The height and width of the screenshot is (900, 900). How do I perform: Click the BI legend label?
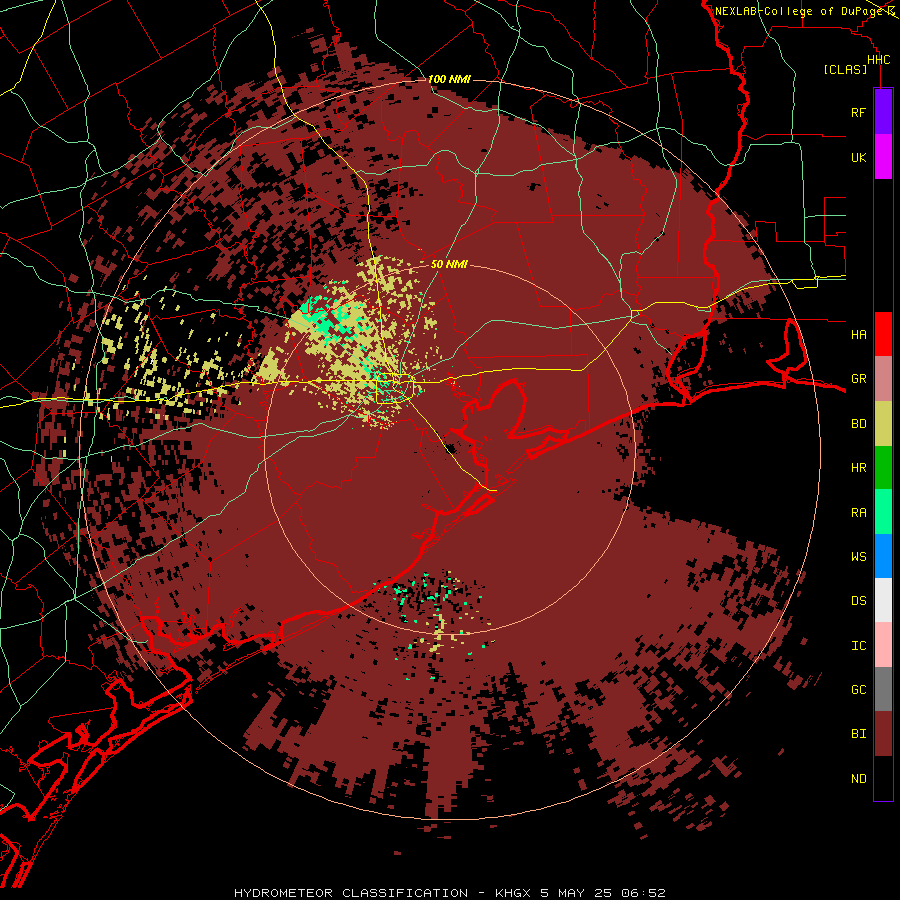pyautogui.click(x=858, y=734)
